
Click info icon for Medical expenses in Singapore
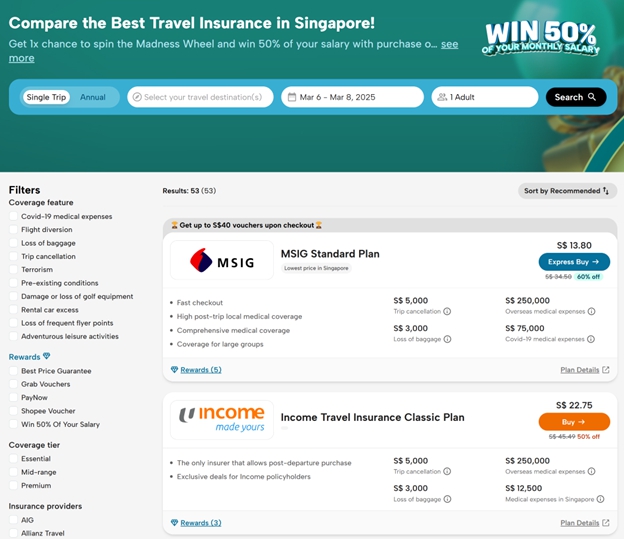pos(601,499)
